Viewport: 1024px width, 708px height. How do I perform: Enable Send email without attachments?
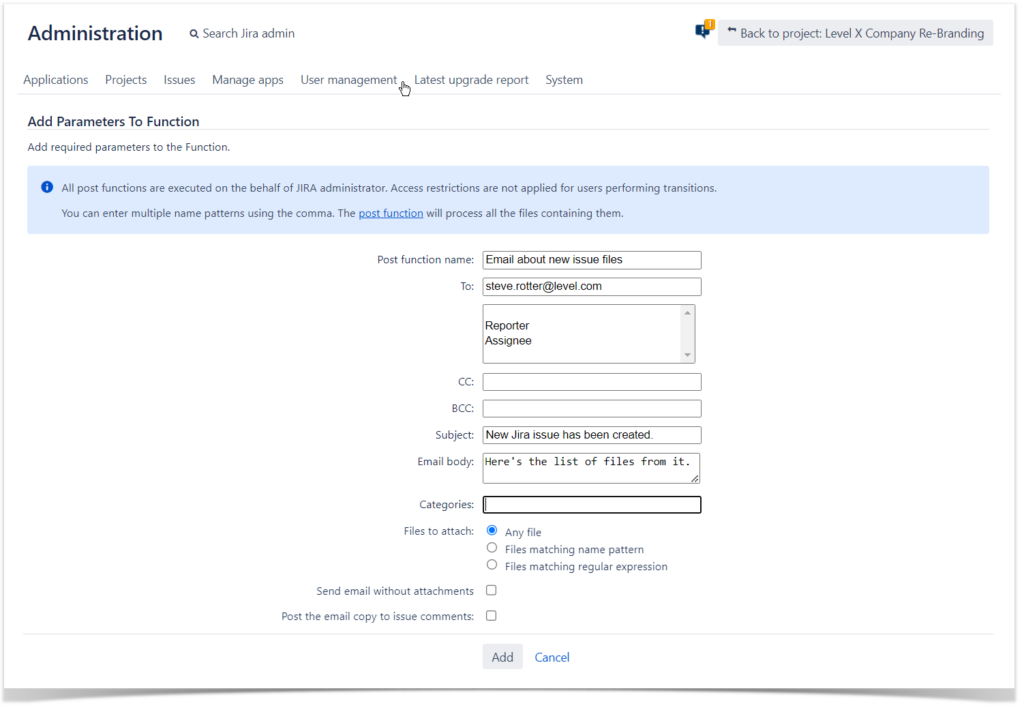[x=491, y=590]
